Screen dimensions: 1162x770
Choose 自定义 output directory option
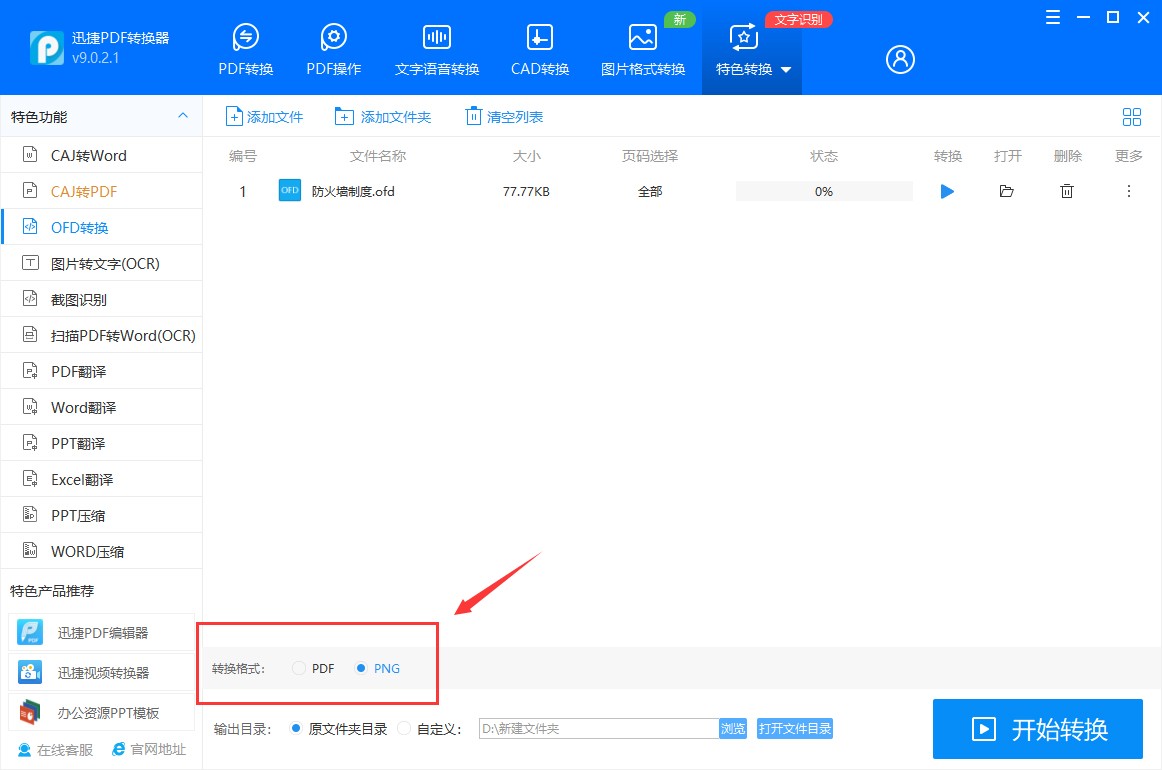pos(403,728)
